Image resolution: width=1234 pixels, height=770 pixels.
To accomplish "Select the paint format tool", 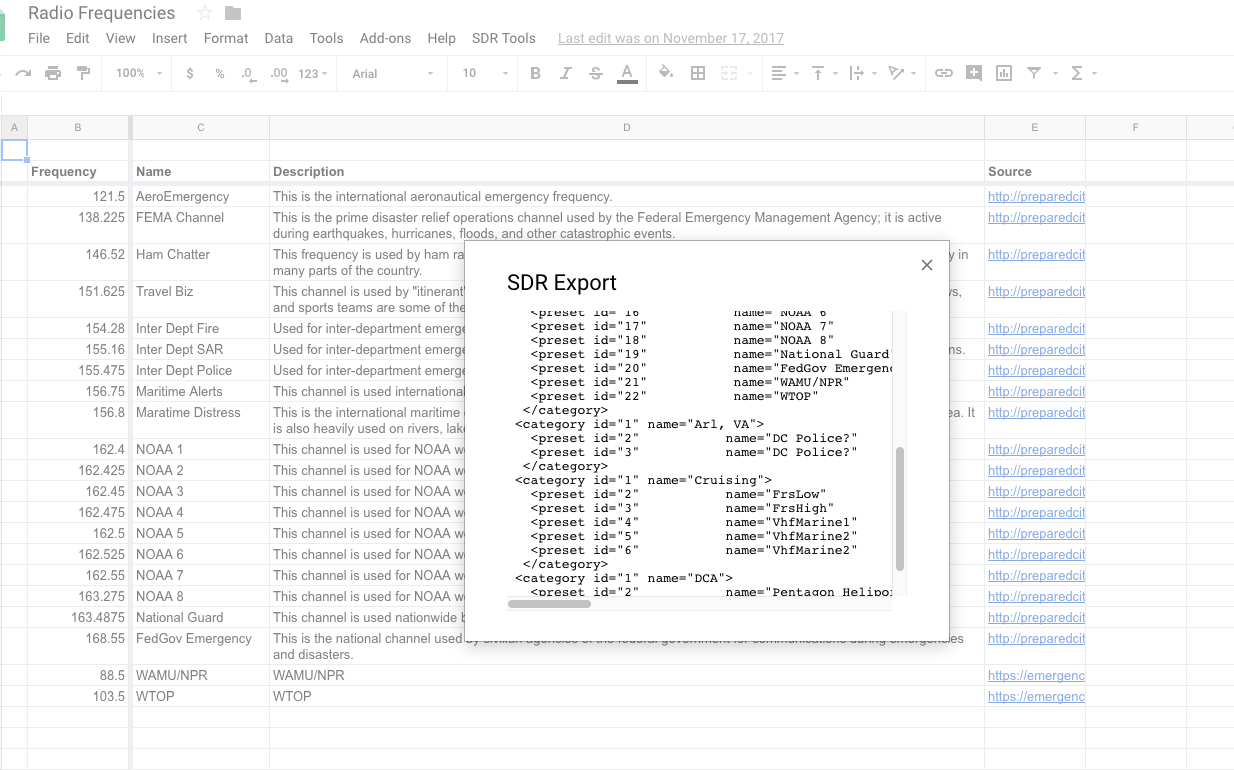I will pyautogui.click(x=83, y=73).
